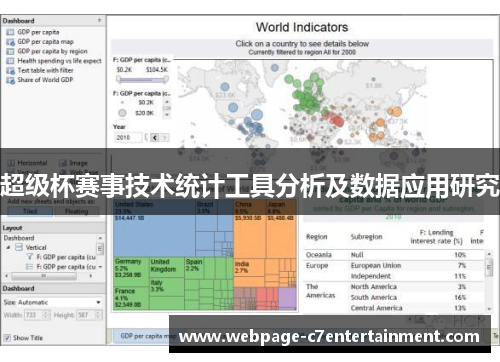Select the Independent subregion
Image resolution: width=500 pixels, height=362 pixels.
point(371,276)
